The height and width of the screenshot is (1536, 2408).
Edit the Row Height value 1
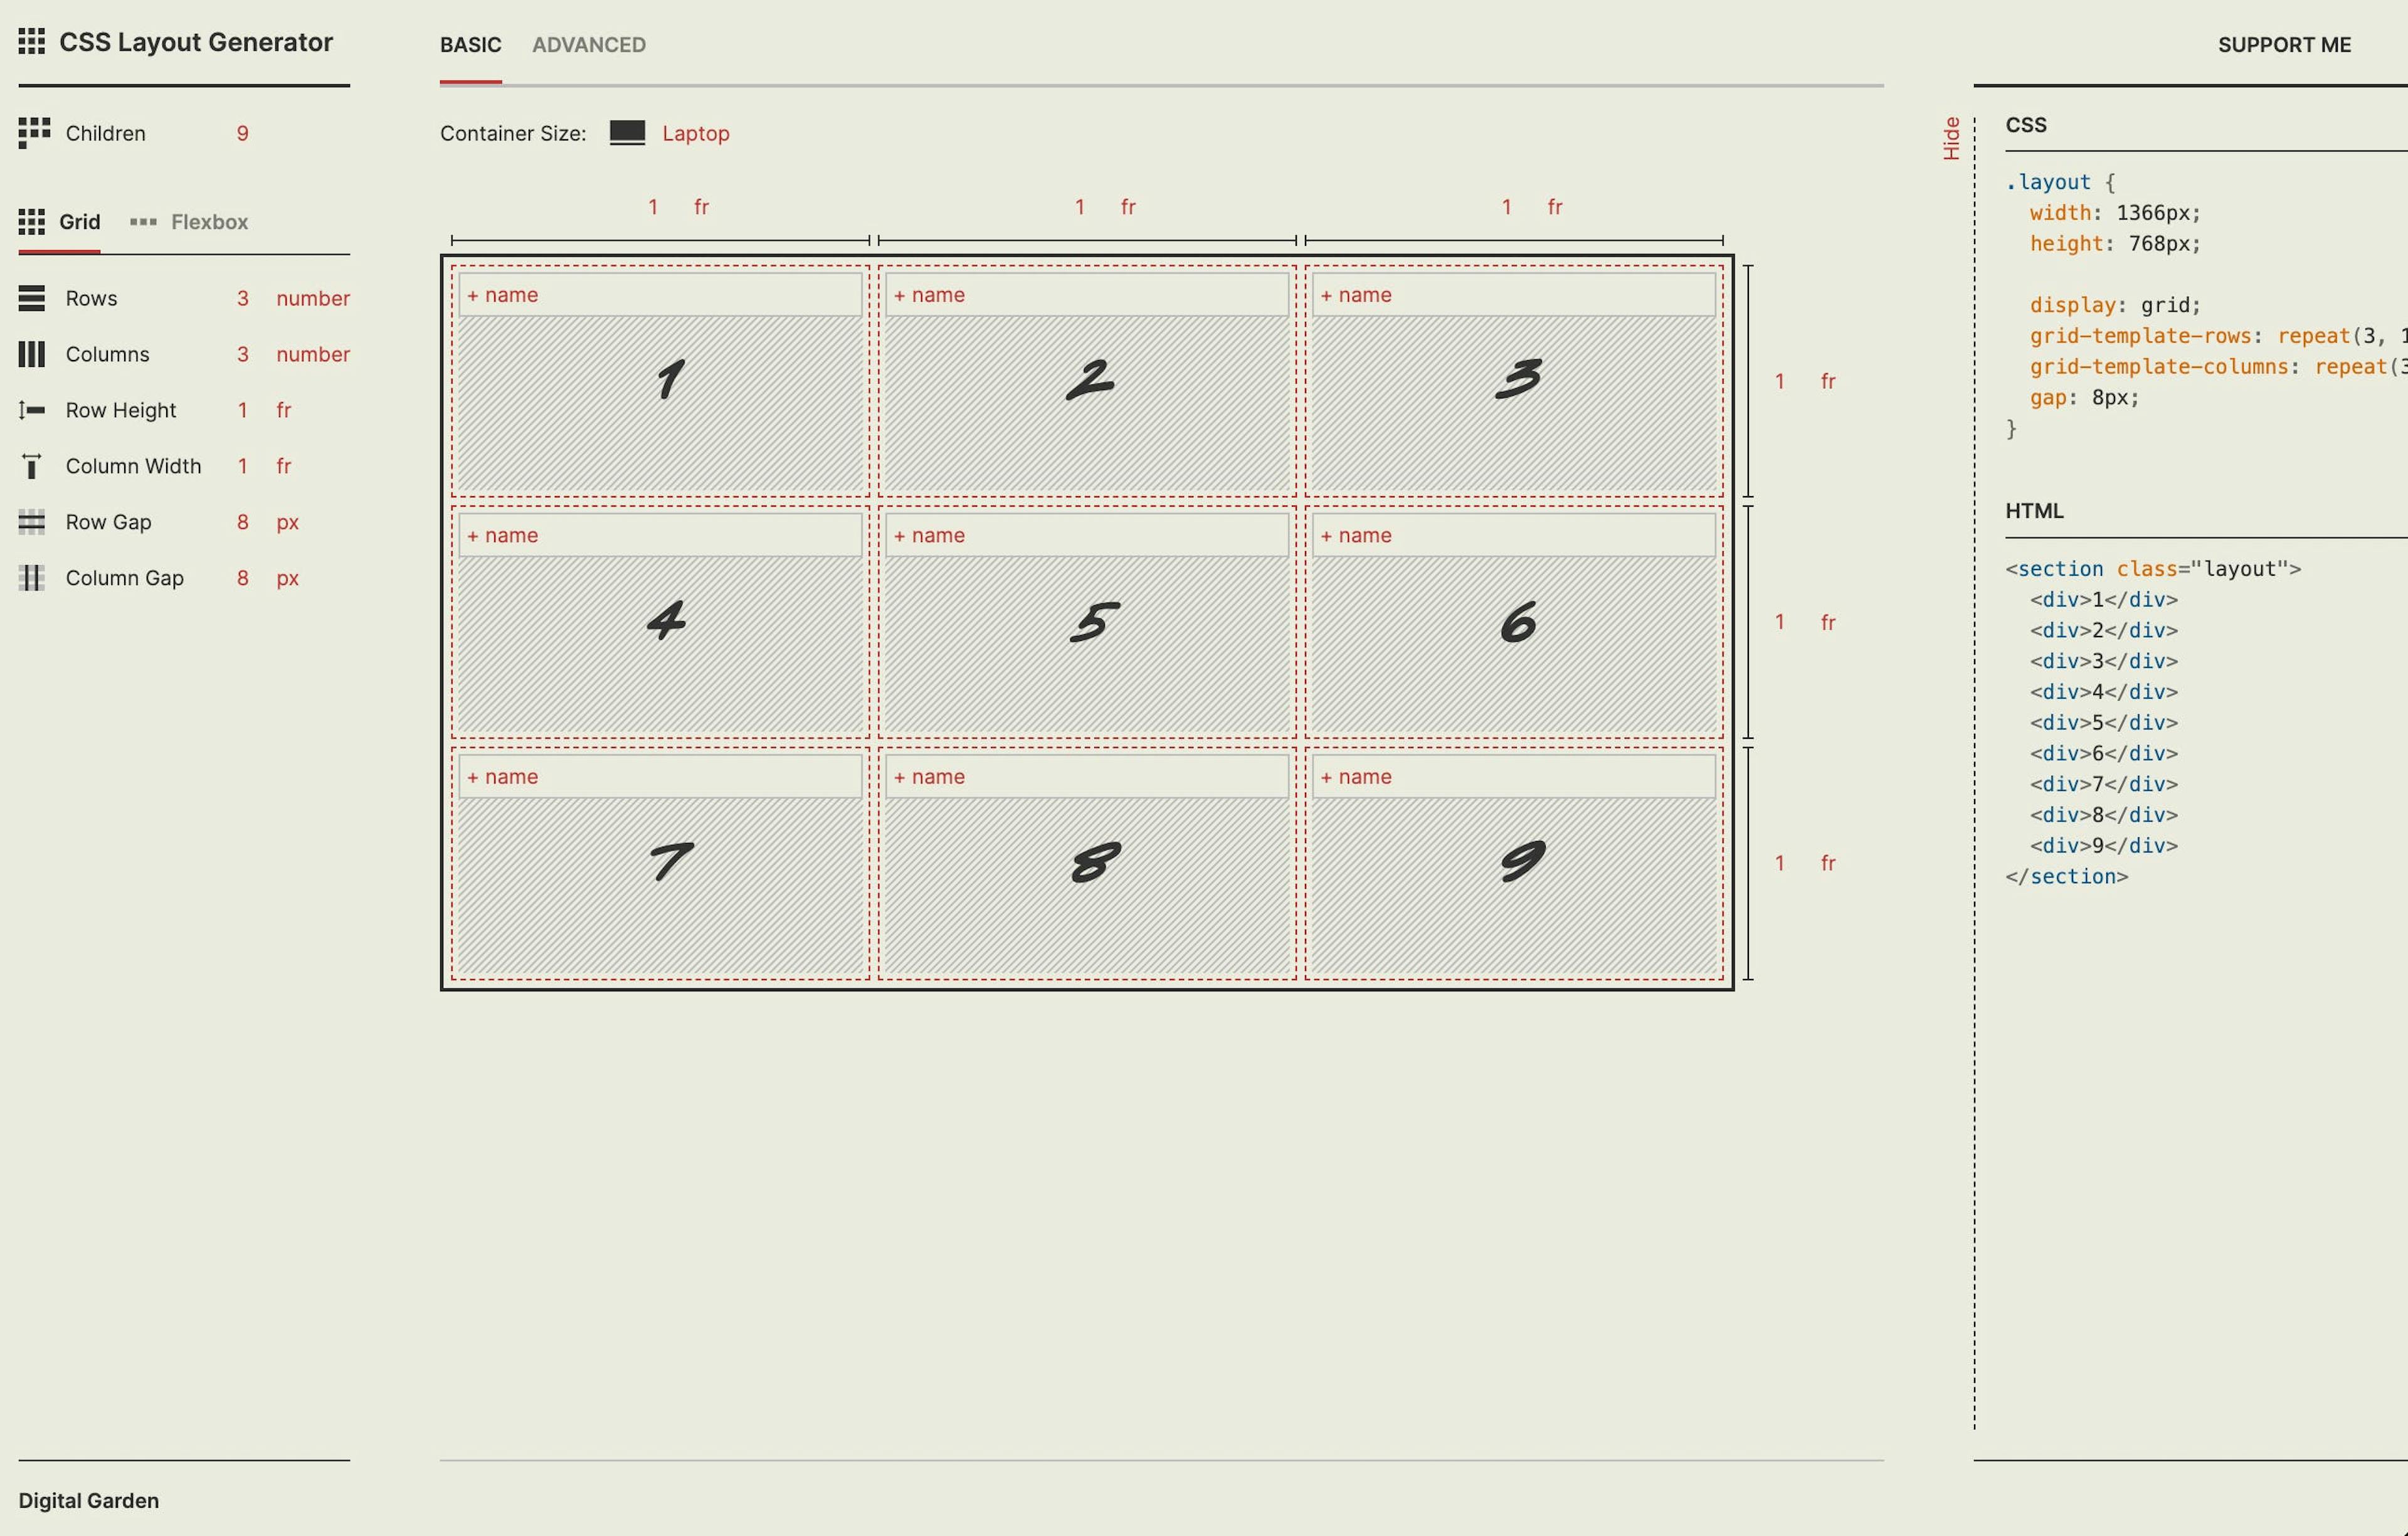click(242, 410)
